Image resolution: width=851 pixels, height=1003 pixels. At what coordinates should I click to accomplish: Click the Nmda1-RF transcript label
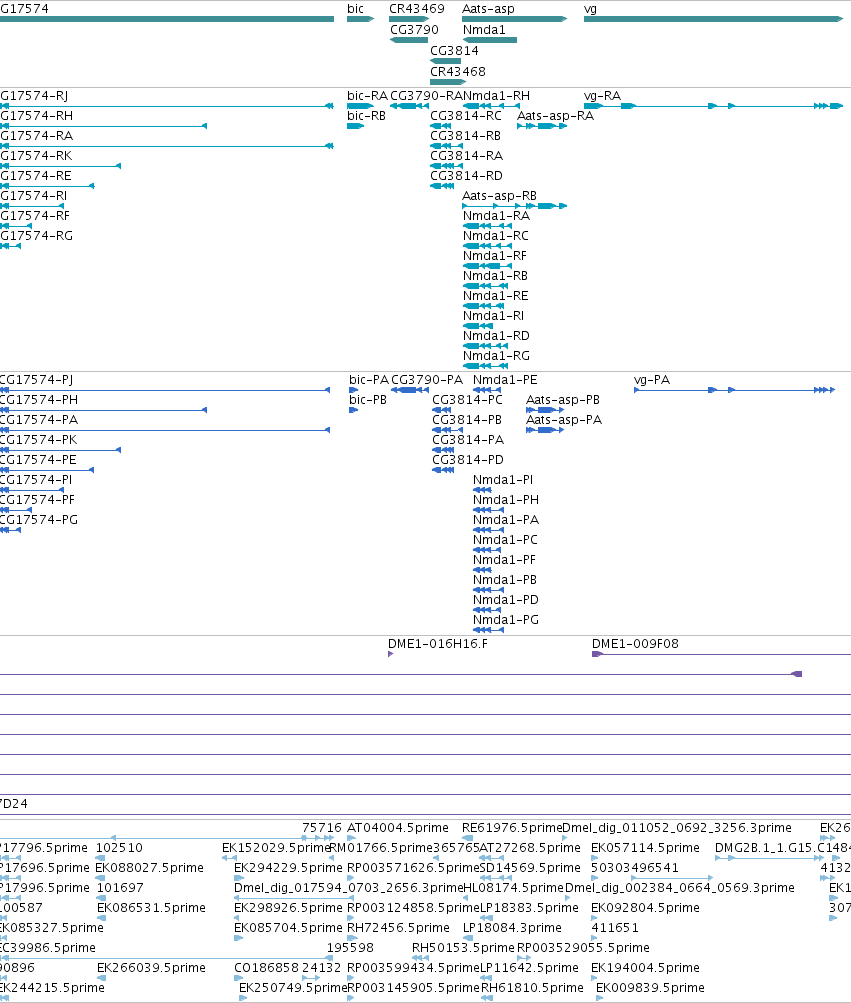pos(495,256)
